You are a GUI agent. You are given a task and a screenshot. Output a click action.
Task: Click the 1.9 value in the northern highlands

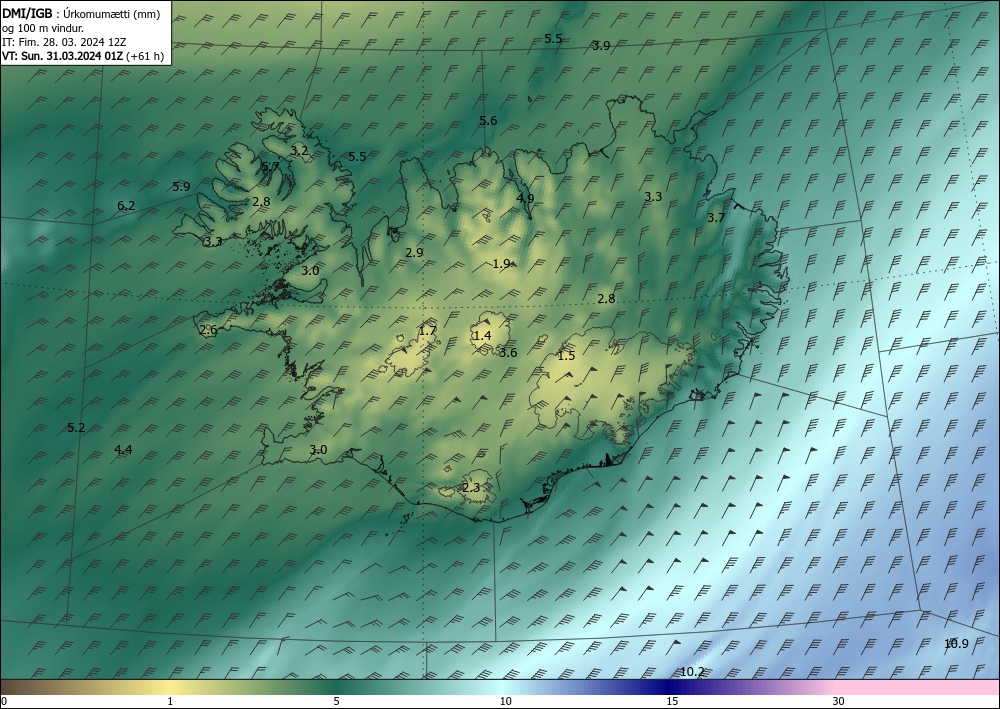[502, 263]
